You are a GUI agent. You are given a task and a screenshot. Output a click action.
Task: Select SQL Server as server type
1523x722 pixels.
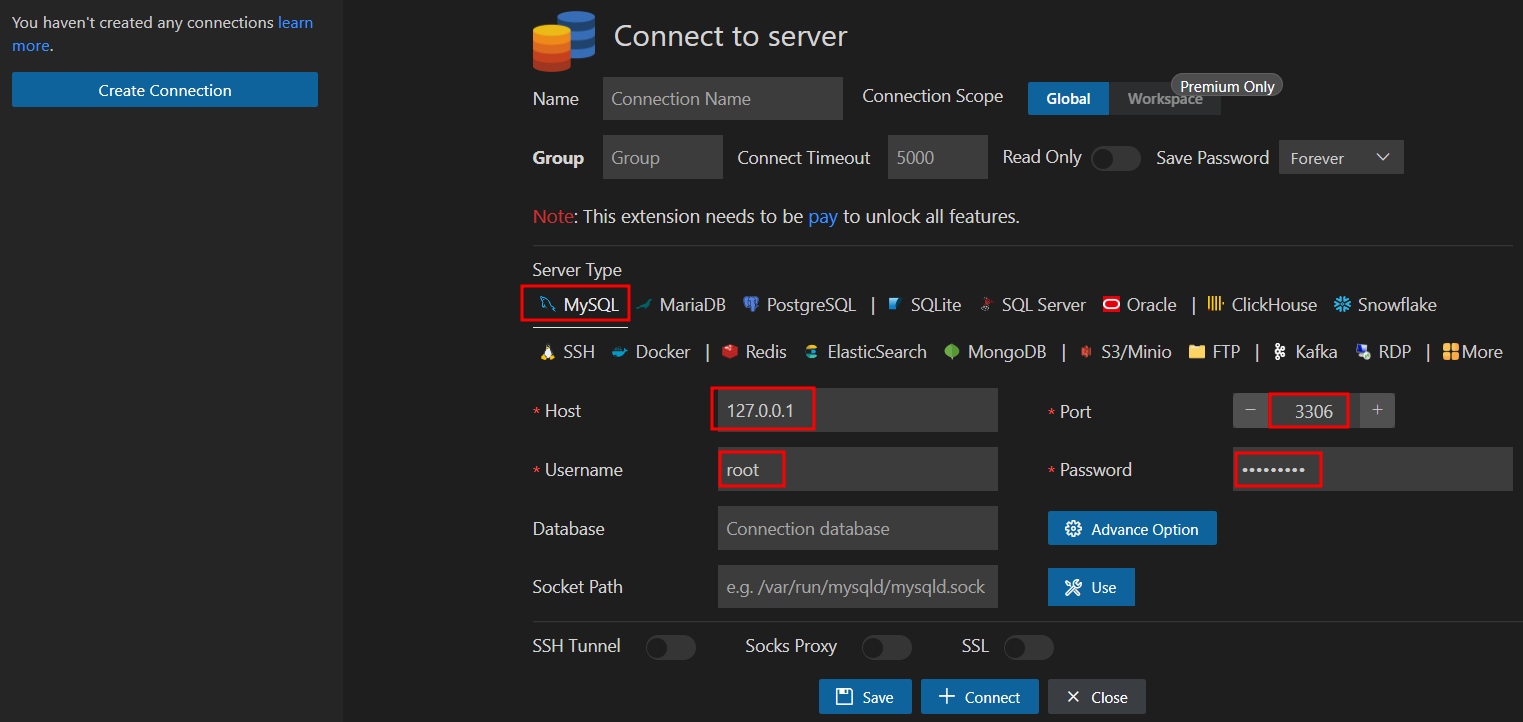point(1033,305)
